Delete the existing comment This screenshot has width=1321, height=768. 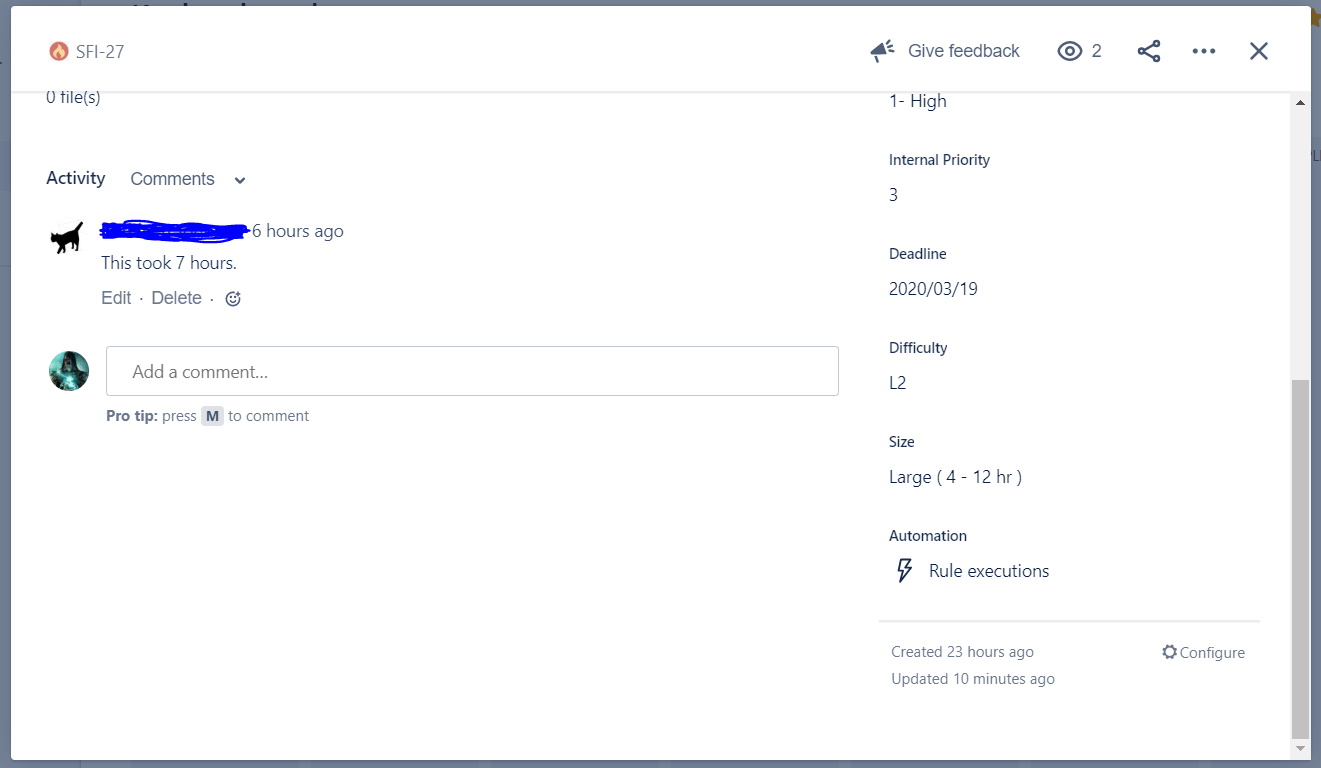(176, 297)
